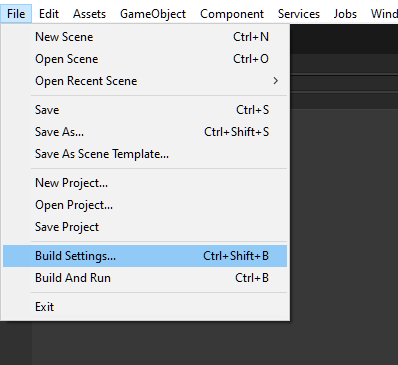Start a New Project...
Viewport: 398px width, 365px height.
[145, 183]
